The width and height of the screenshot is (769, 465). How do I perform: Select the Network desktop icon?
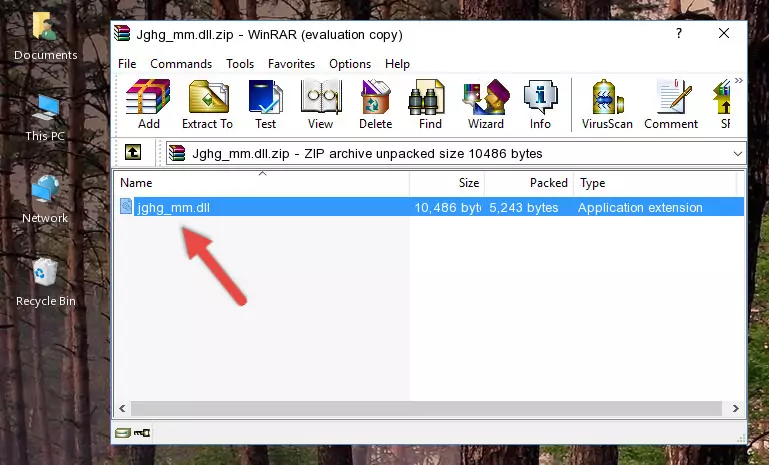point(45,200)
